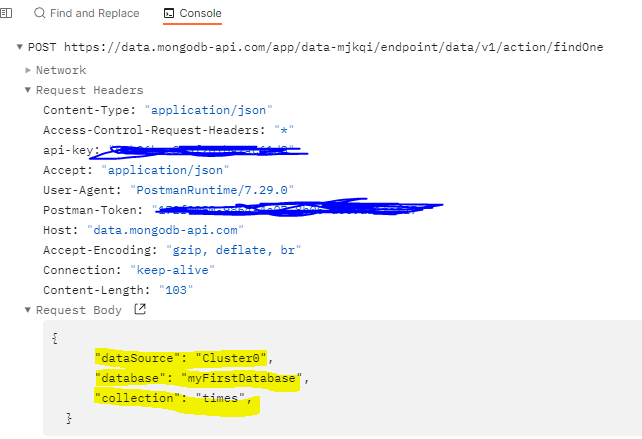Select the Content-Length value 103
The height and width of the screenshot is (439, 642).
click(x=176, y=290)
